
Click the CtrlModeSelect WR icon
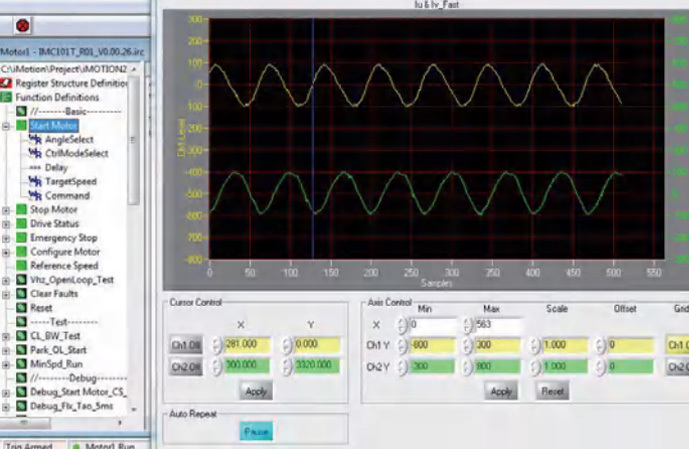tap(35, 153)
